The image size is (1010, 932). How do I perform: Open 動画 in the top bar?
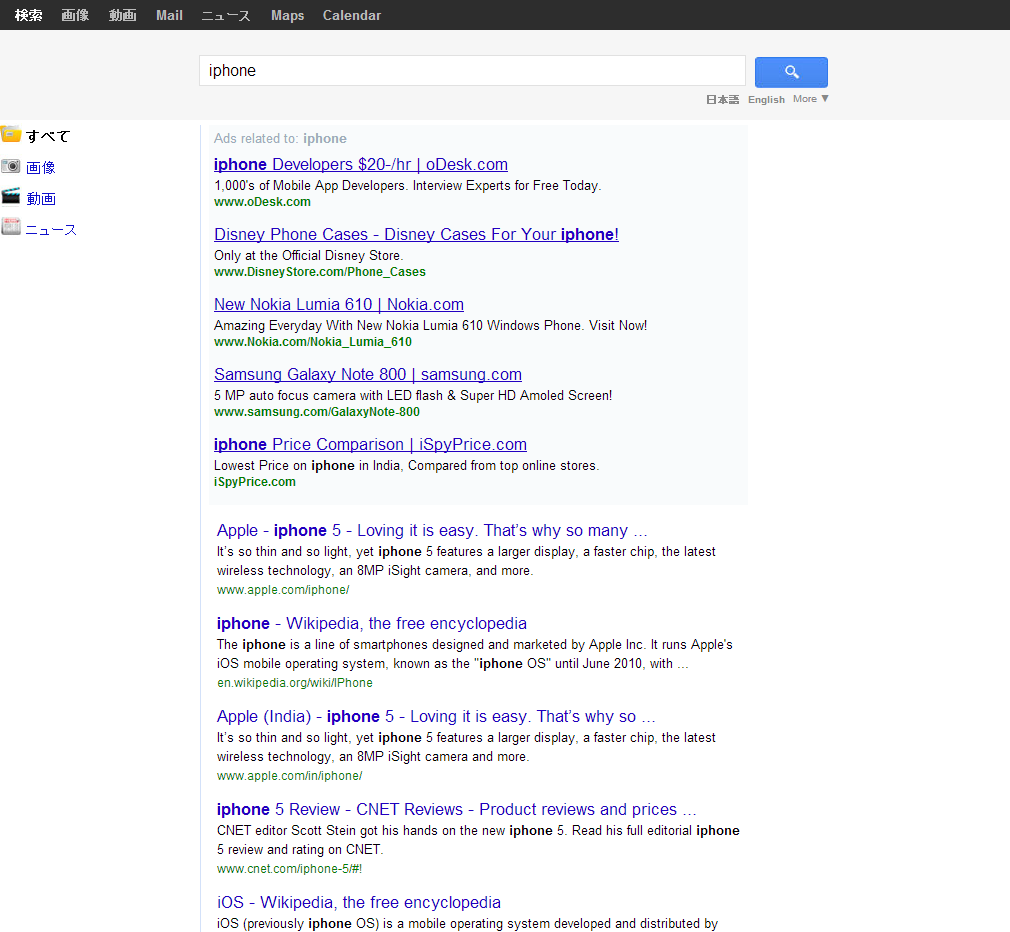(122, 15)
